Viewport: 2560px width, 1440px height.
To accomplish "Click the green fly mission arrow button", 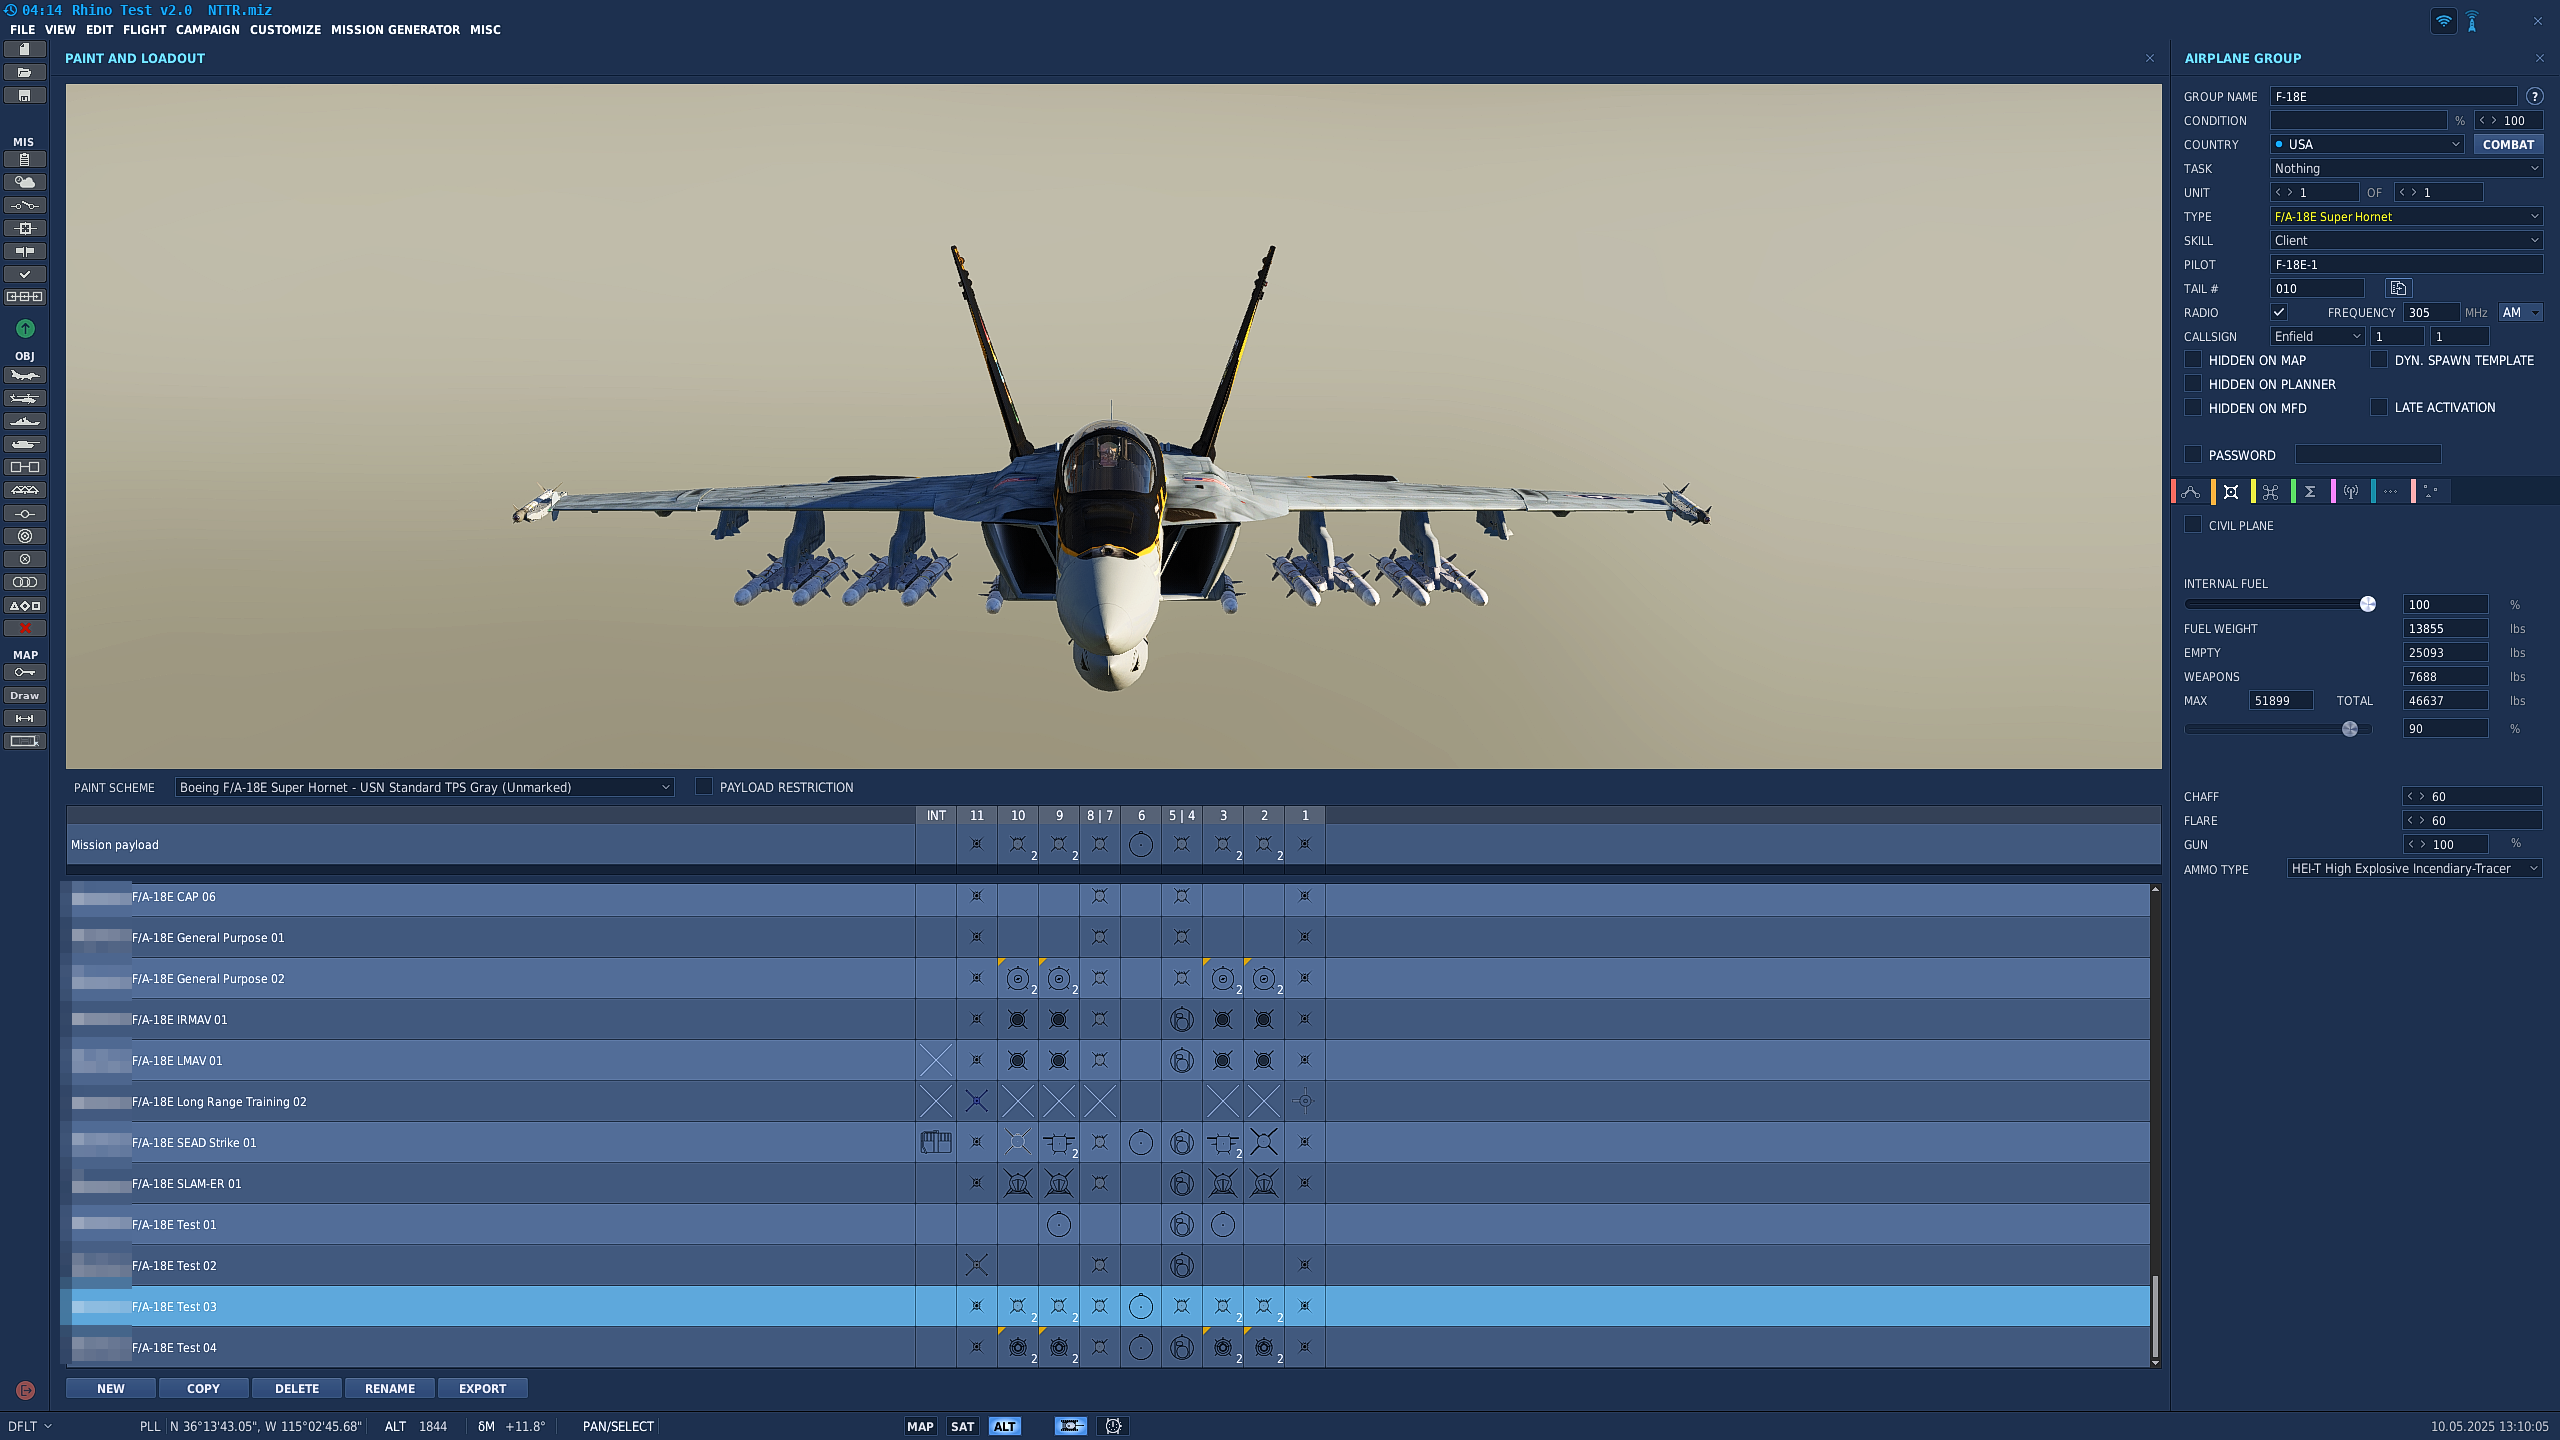I will (x=25, y=329).
